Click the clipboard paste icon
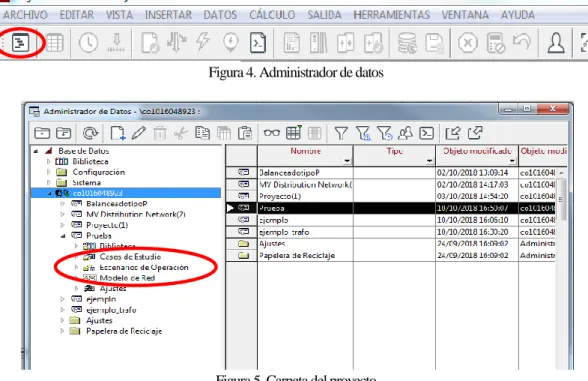 point(245,133)
